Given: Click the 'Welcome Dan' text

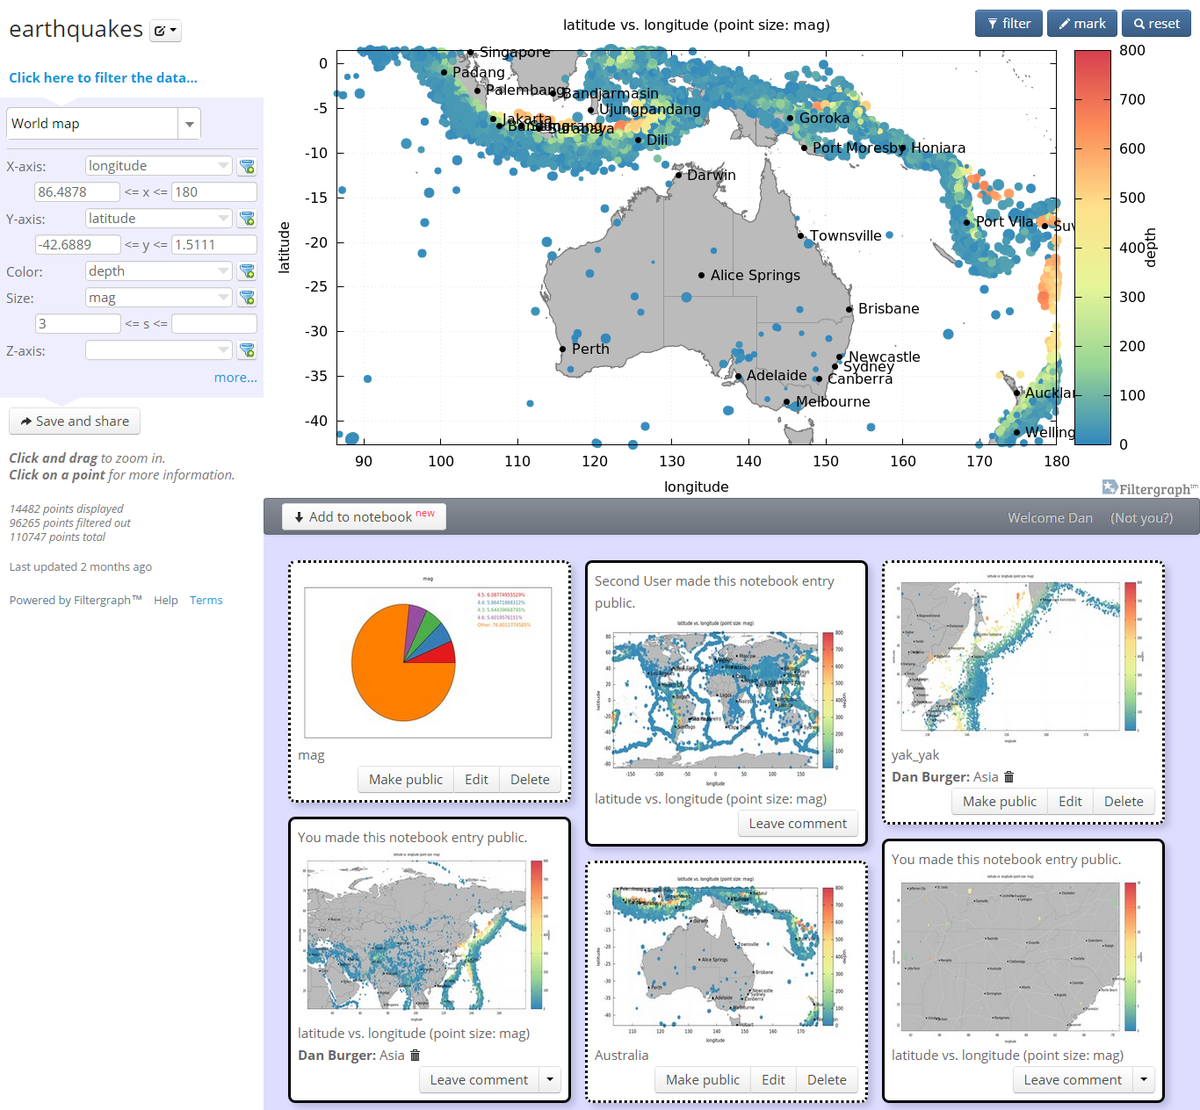Looking at the screenshot, I should 1050,518.
